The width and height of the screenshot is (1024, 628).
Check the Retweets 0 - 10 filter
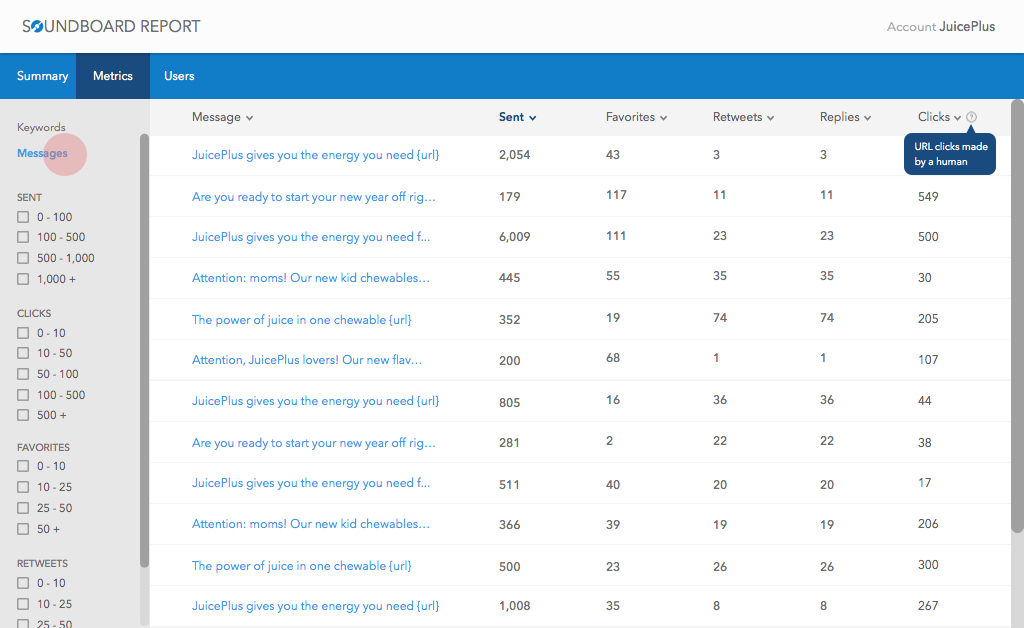[24, 583]
